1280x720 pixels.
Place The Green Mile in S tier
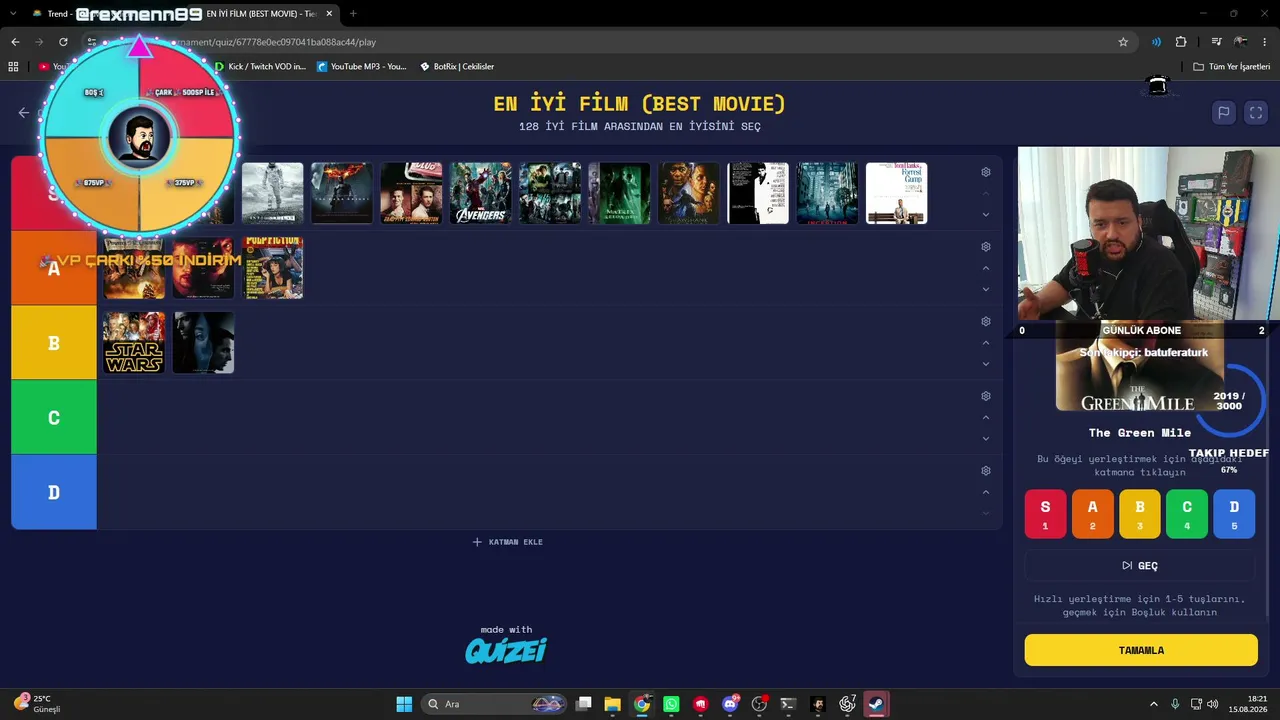pos(1045,513)
